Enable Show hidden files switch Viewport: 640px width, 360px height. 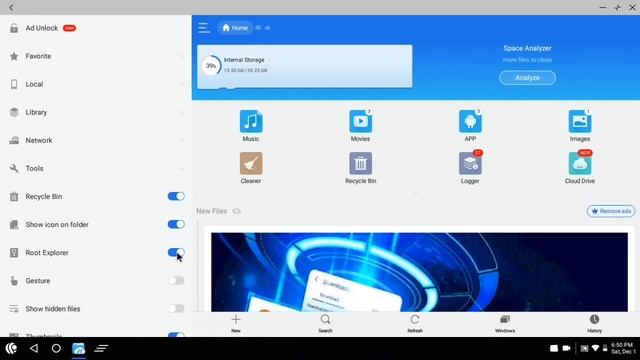(176, 309)
